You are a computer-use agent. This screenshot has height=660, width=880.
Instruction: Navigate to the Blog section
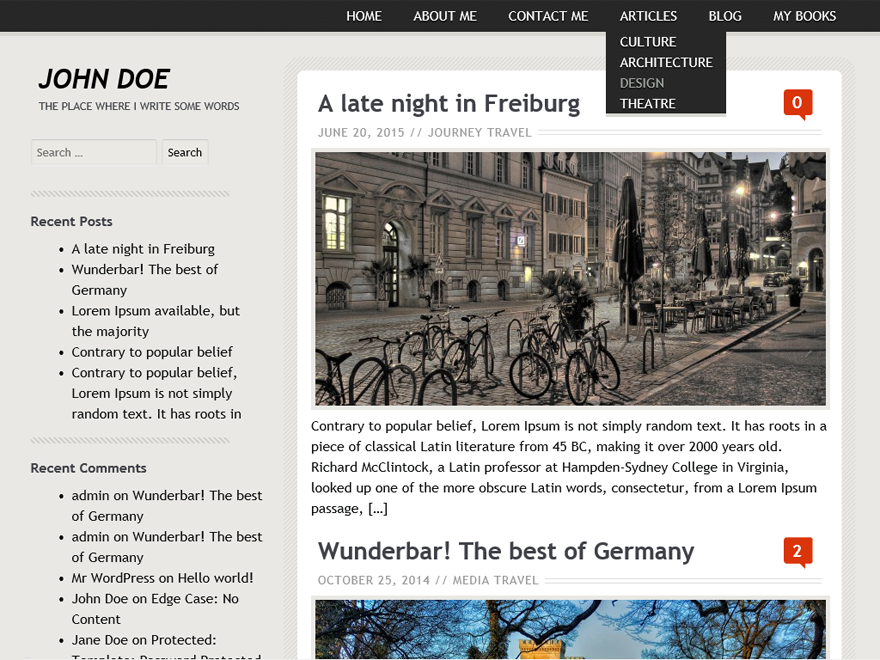[725, 16]
